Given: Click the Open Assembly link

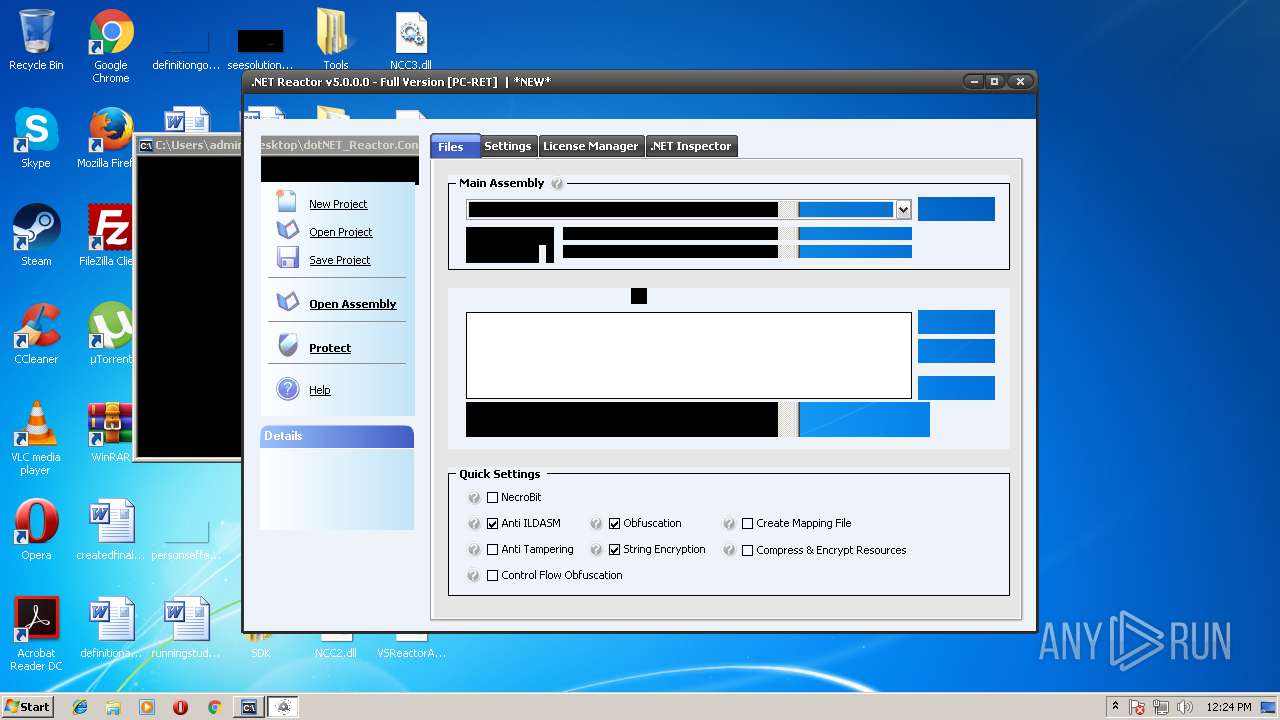Looking at the screenshot, I should pos(352,304).
